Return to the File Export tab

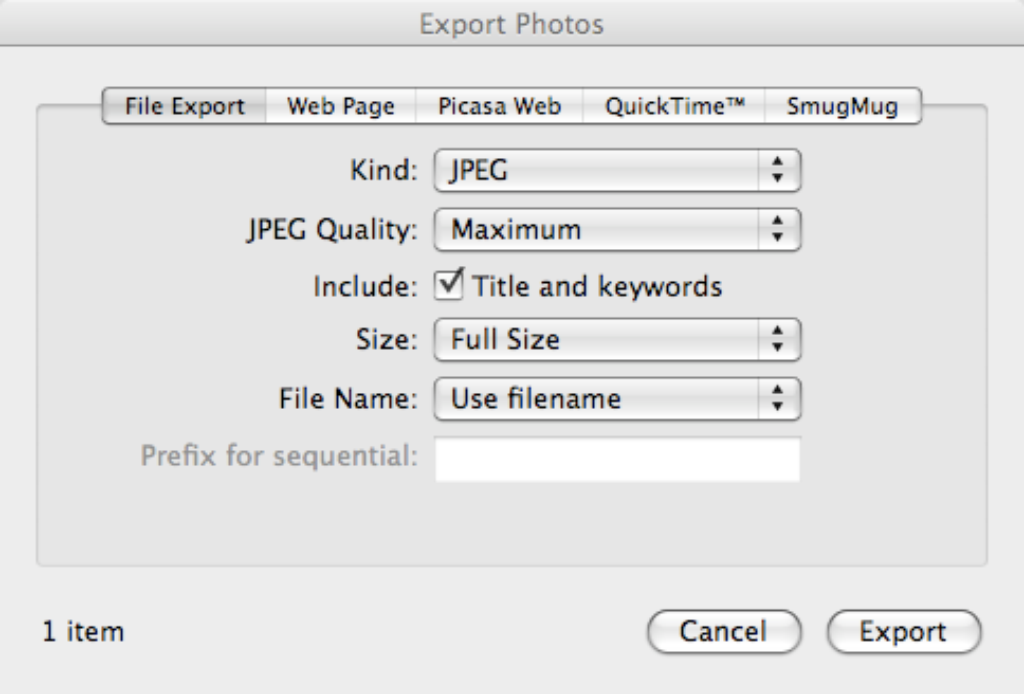(x=183, y=106)
